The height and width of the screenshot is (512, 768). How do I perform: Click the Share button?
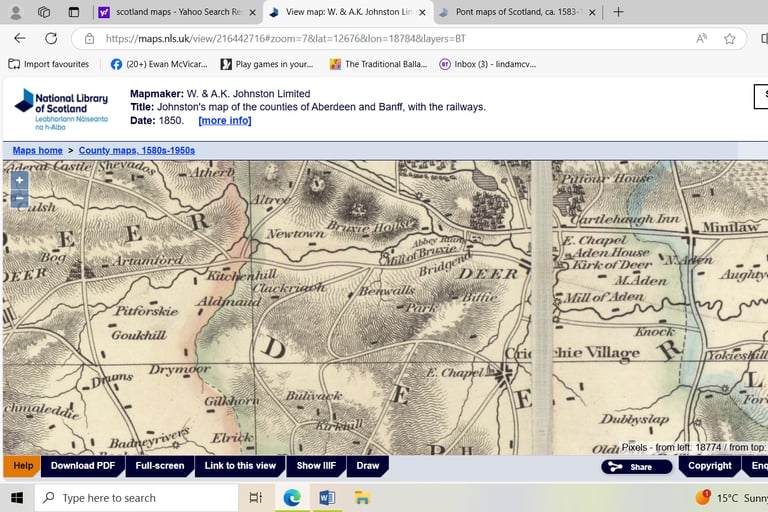[x=637, y=467]
